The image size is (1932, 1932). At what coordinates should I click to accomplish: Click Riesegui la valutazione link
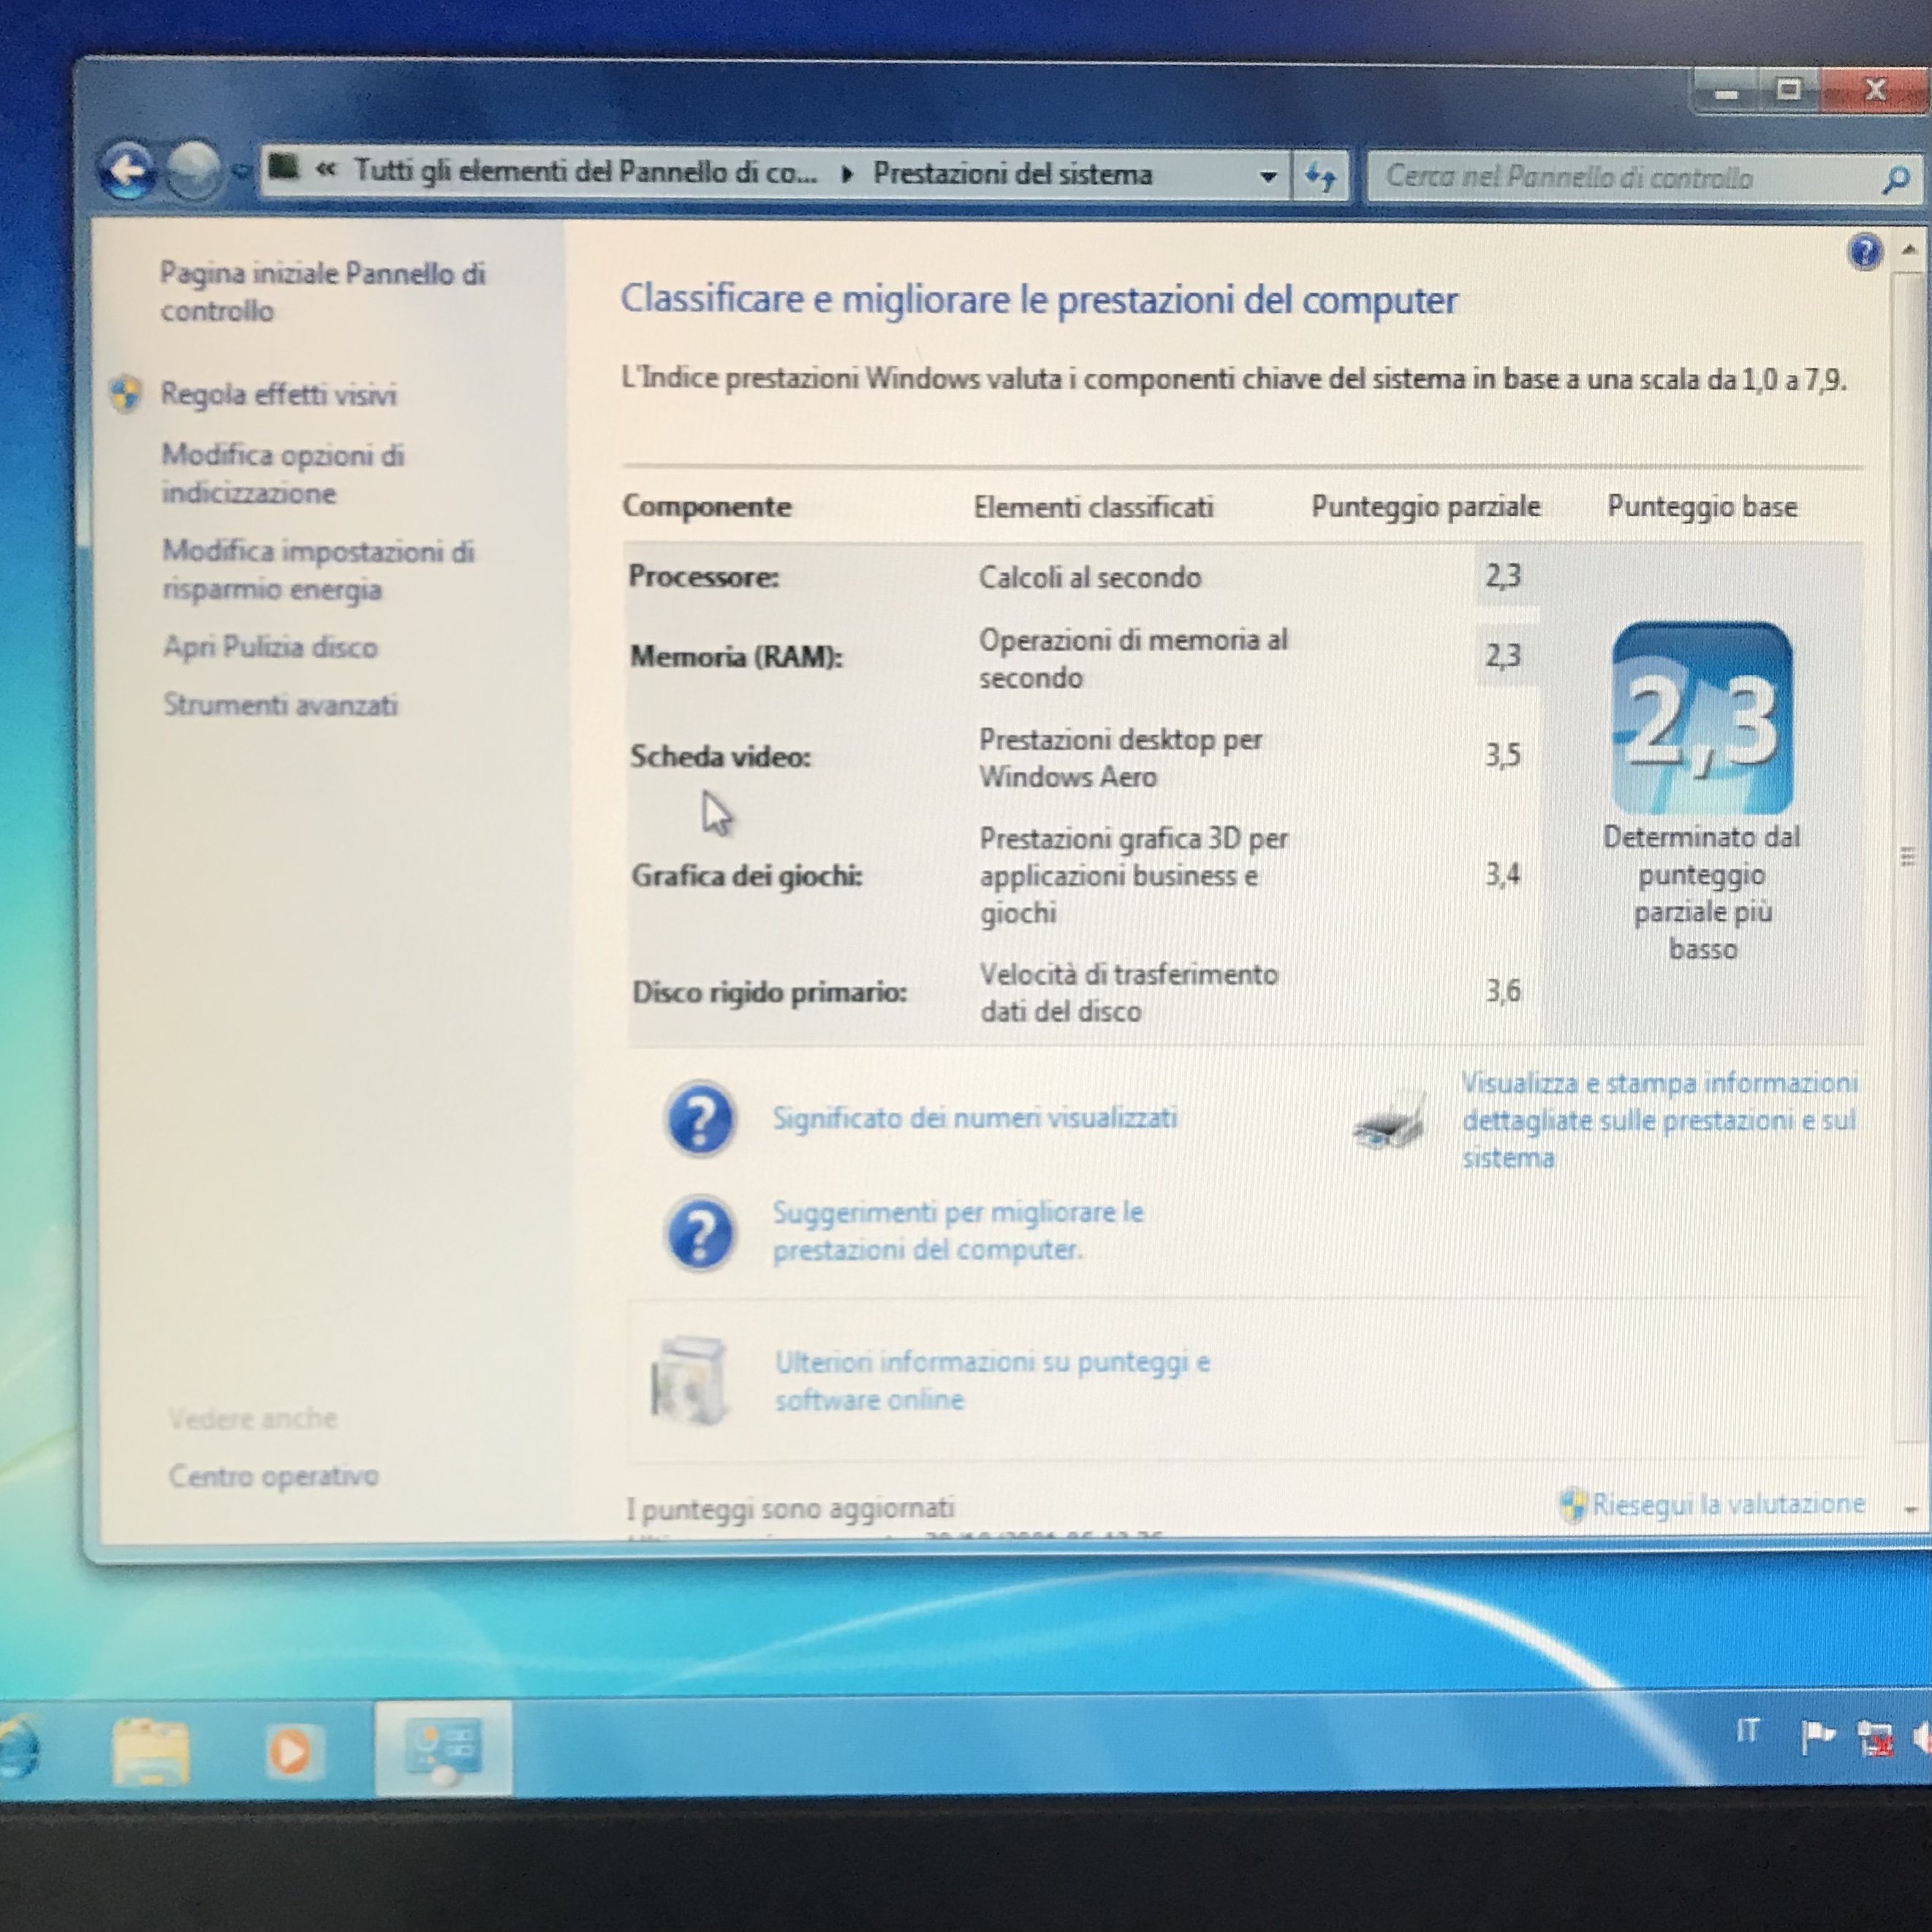[1727, 1503]
